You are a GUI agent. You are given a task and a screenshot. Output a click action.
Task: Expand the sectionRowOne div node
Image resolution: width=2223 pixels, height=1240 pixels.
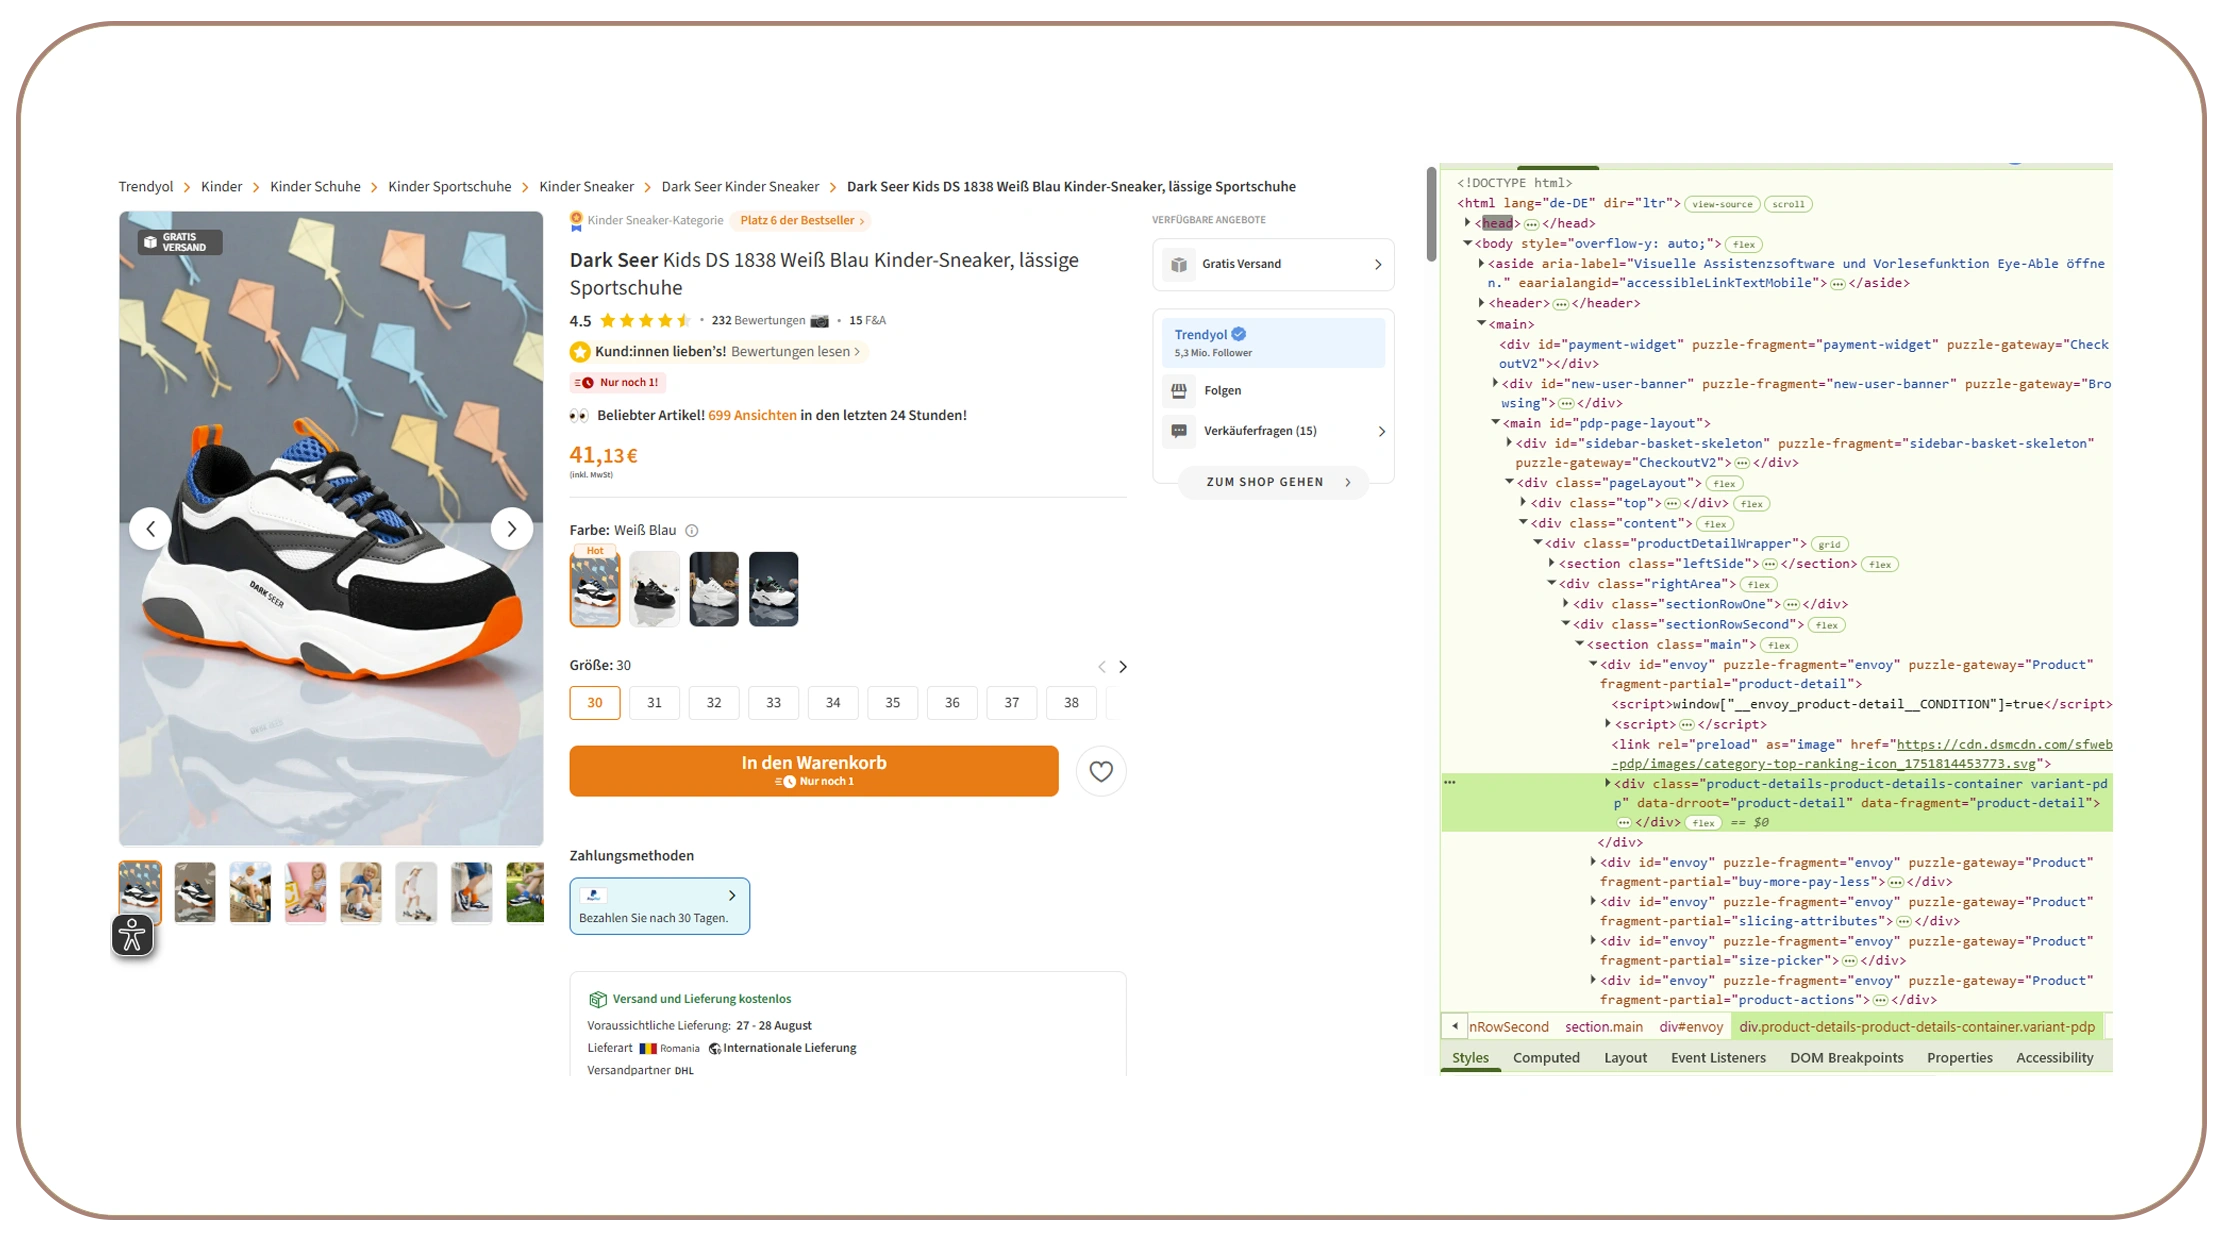pyautogui.click(x=1565, y=604)
